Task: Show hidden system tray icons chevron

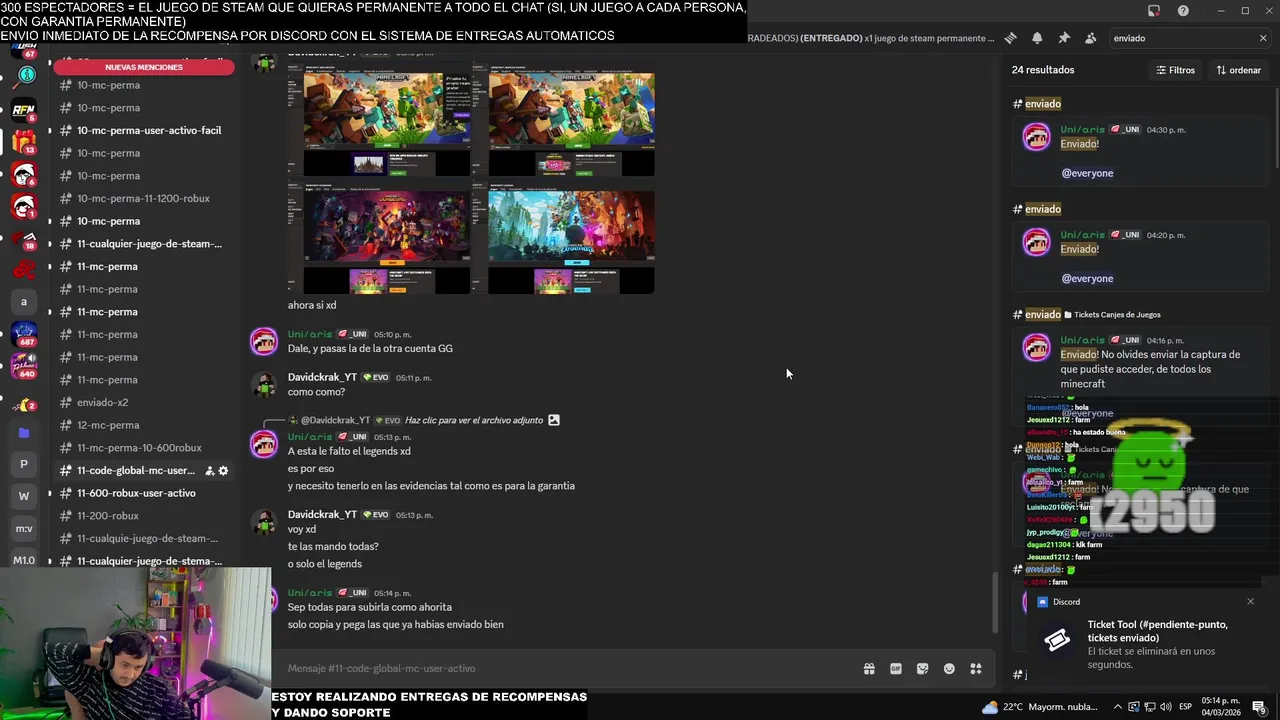Action: [x=1118, y=707]
